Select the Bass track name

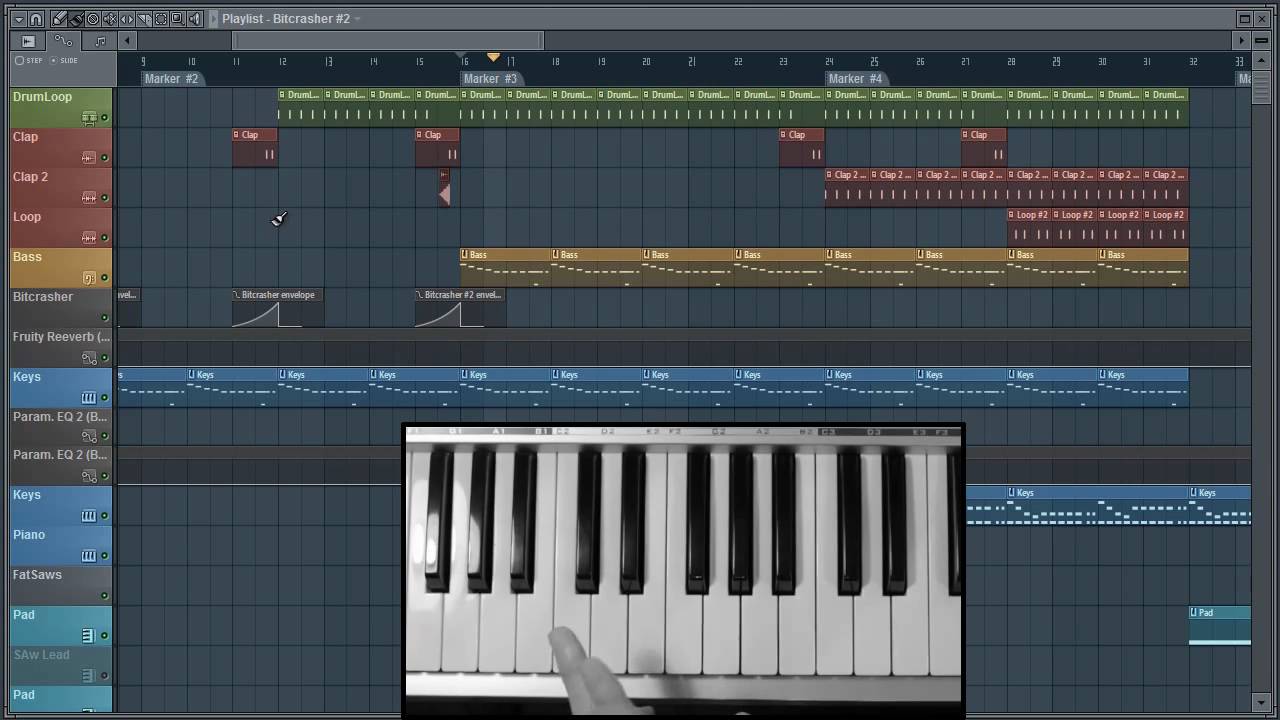(27, 257)
